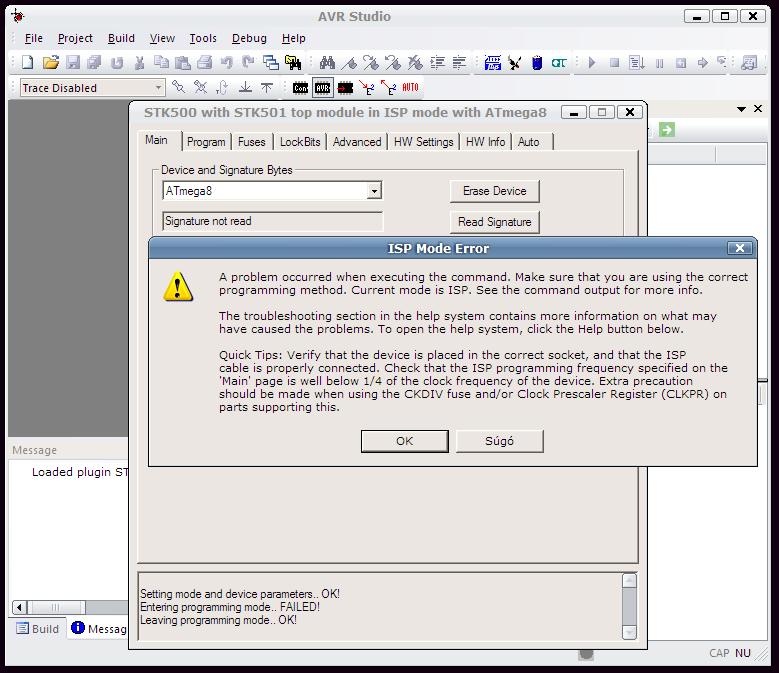Open the View menu

[x=162, y=38]
